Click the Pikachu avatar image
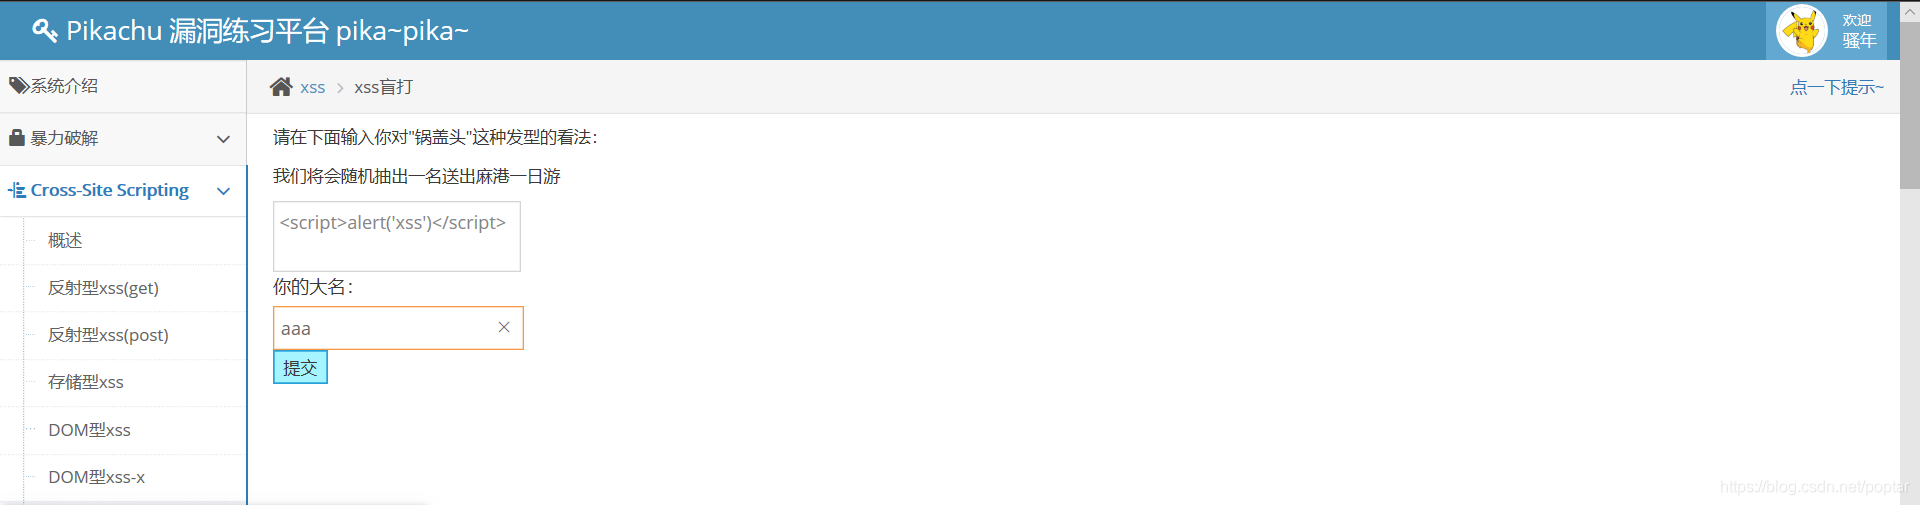 [x=1802, y=31]
